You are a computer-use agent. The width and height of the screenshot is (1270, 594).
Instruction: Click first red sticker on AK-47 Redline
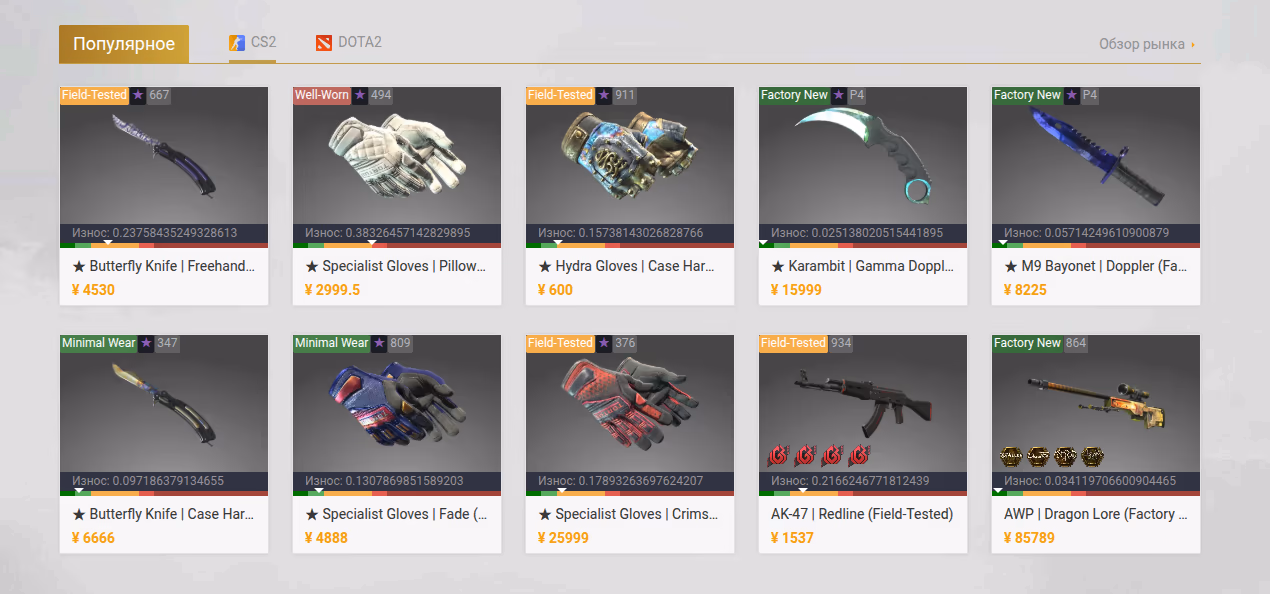coord(778,456)
